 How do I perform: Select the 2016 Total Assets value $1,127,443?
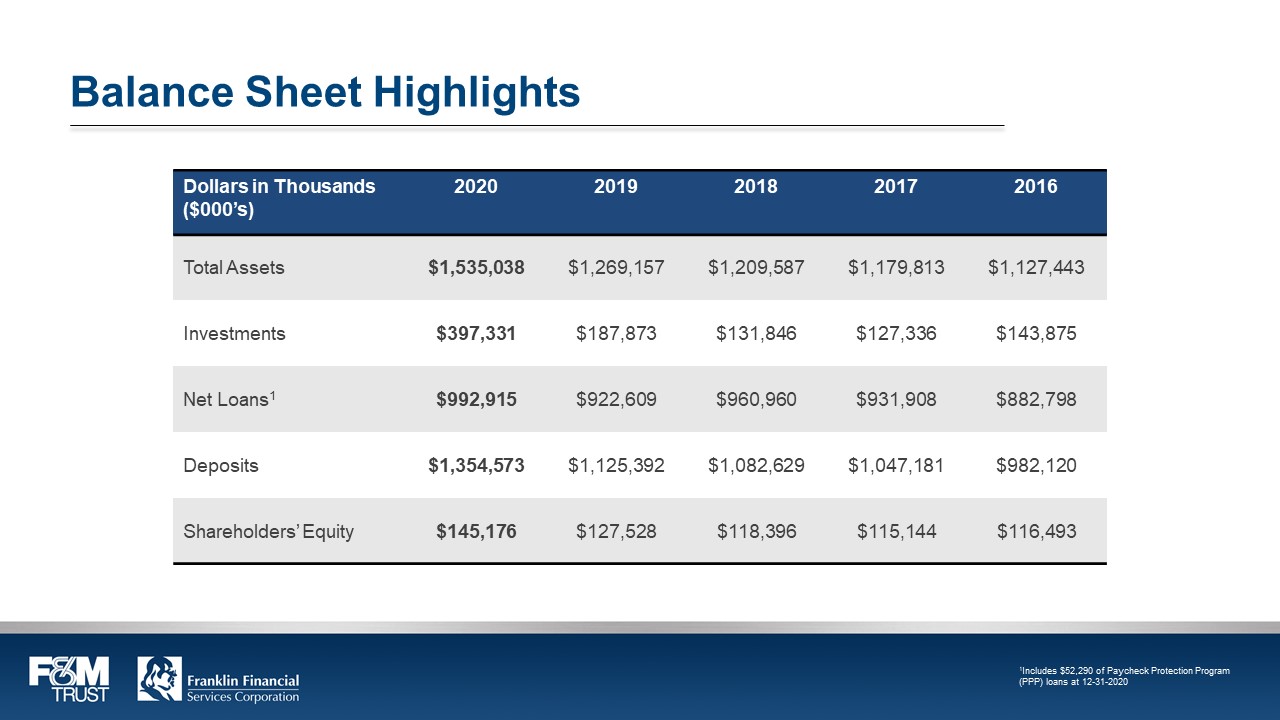(x=1036, y=268)
